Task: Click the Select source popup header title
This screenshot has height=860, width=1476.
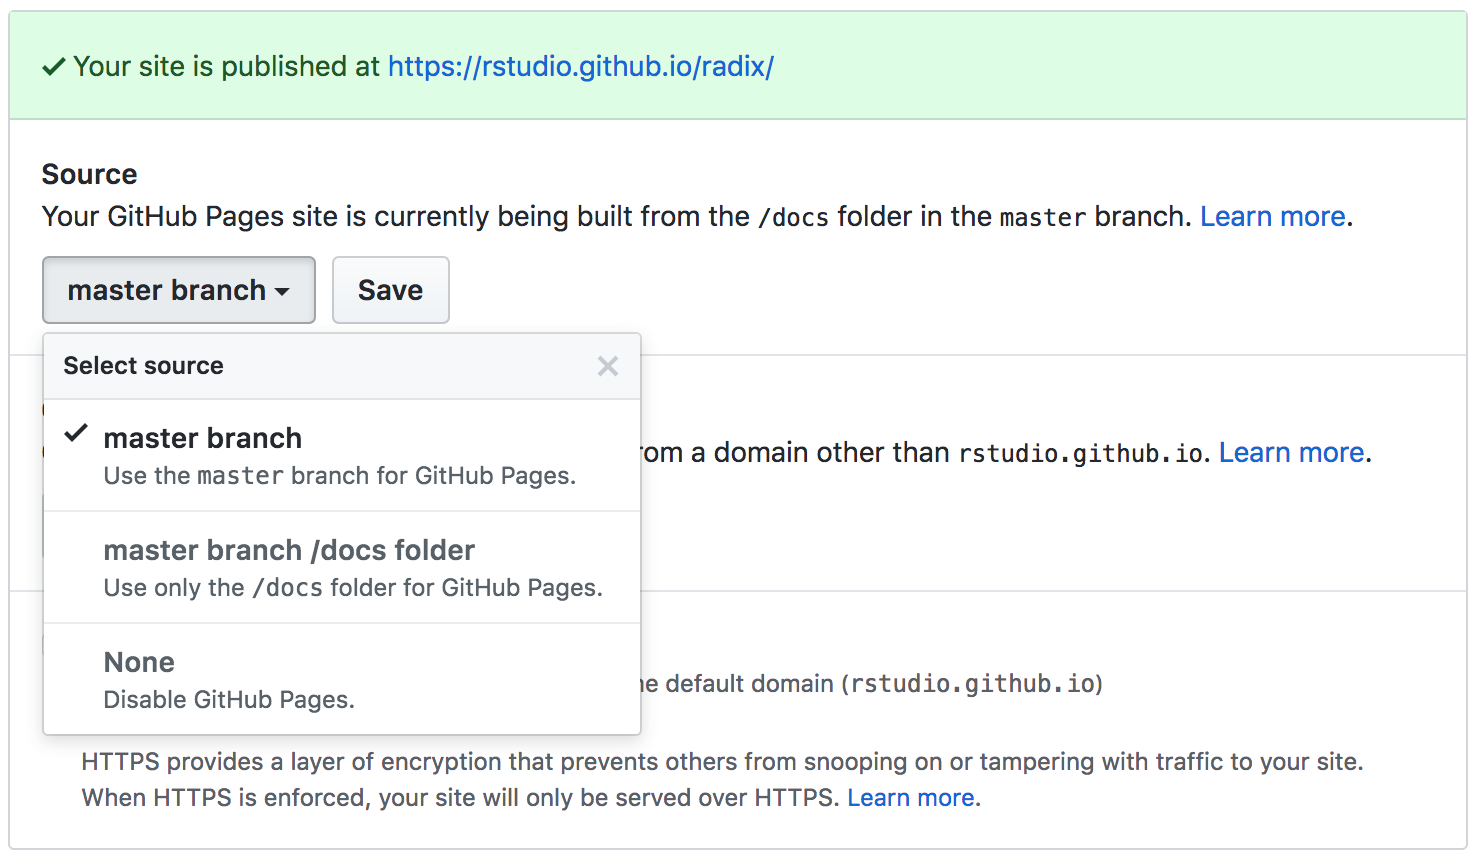Action: [x=143, y=366]
